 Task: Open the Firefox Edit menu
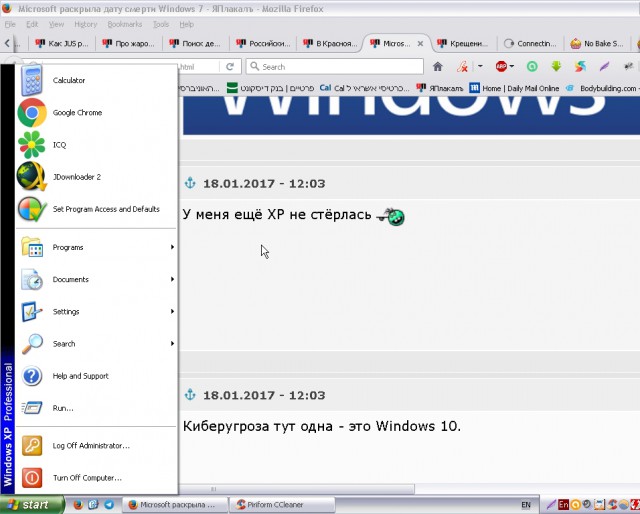point(32,24)
